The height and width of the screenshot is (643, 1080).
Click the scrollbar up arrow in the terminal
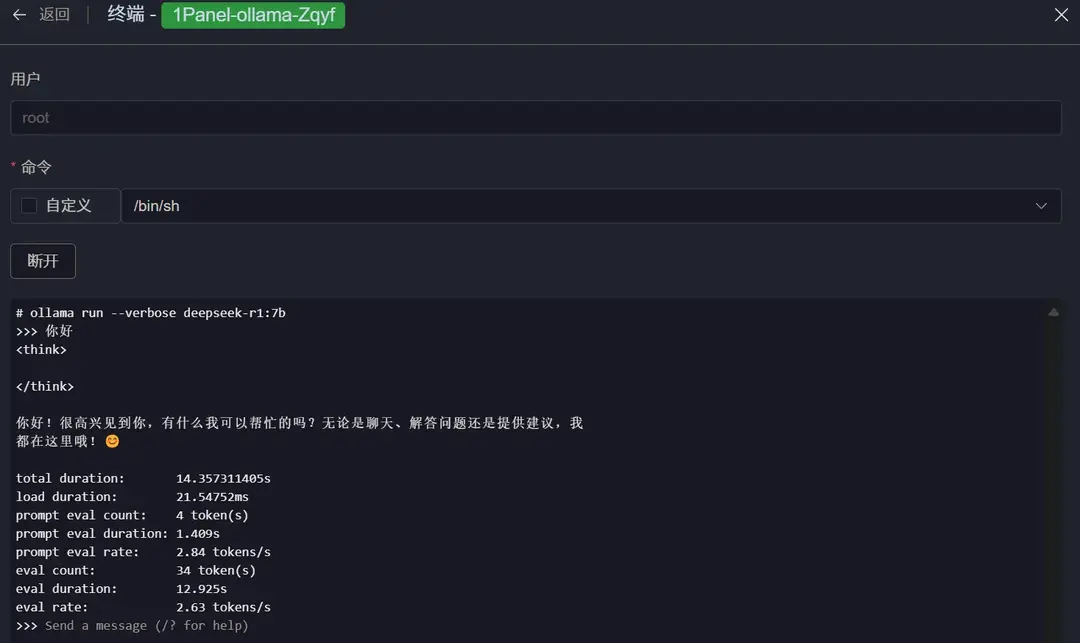coord(1053,311)
